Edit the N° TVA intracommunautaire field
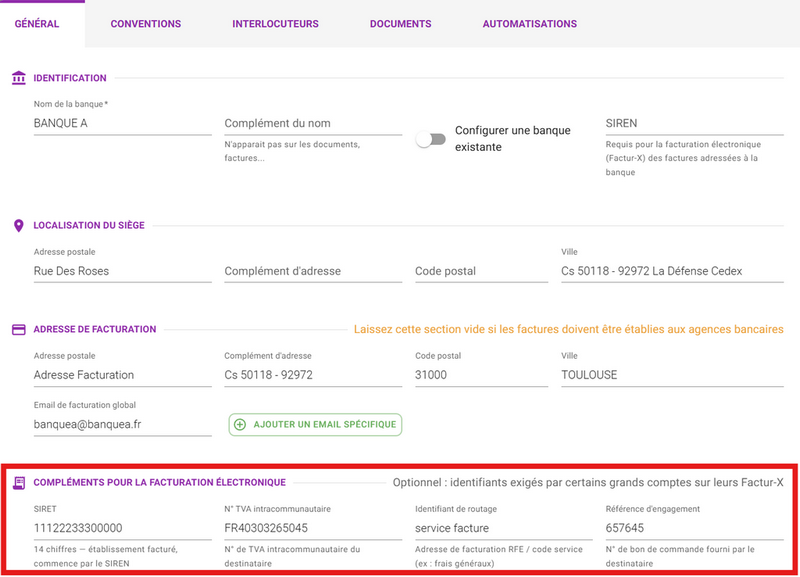800x577 pixels. 313,528
